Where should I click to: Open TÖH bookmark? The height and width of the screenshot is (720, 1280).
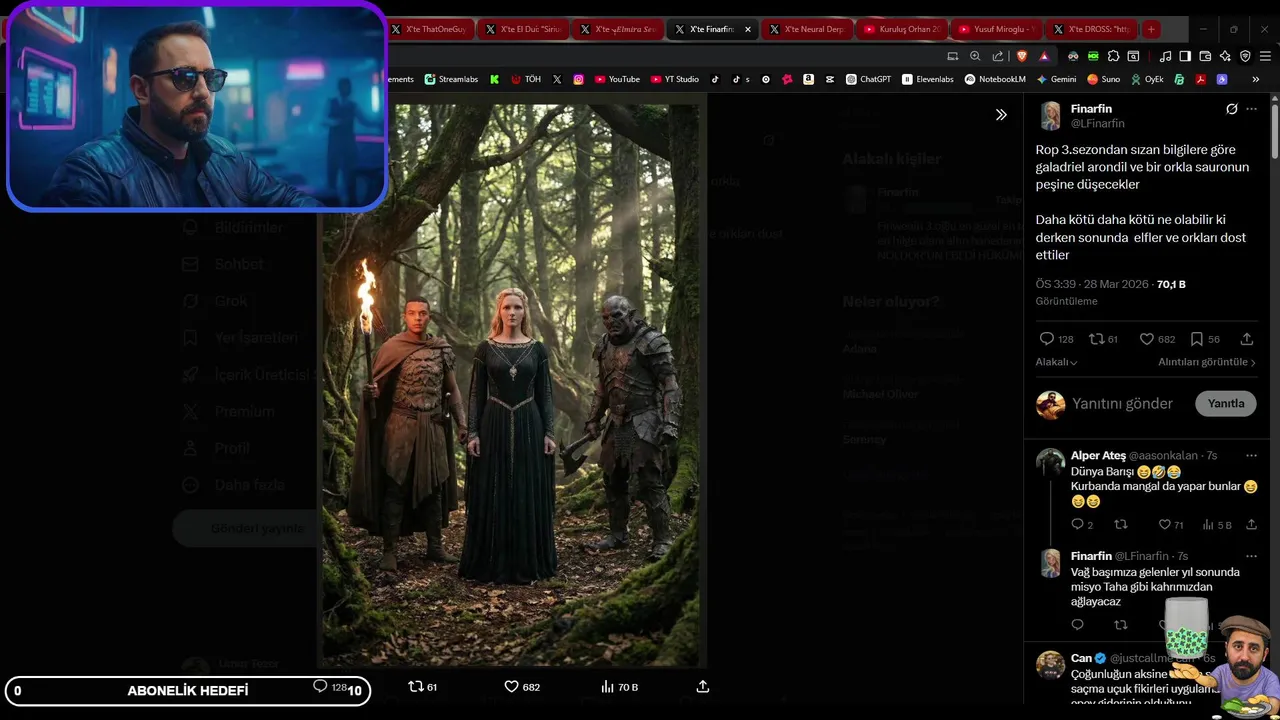pos(526,79)
